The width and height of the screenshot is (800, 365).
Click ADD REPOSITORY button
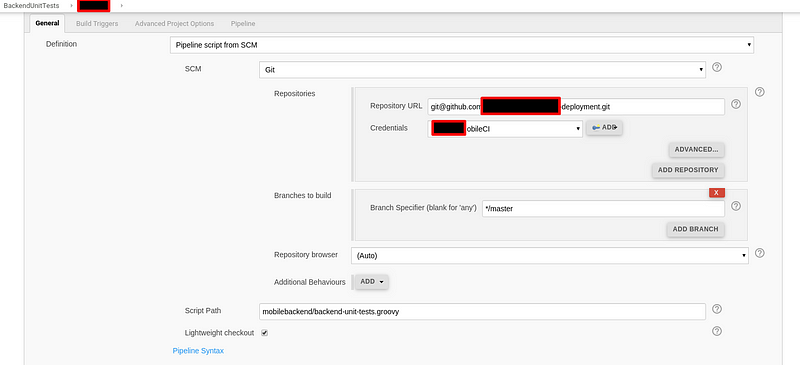[x=688, y=170]
